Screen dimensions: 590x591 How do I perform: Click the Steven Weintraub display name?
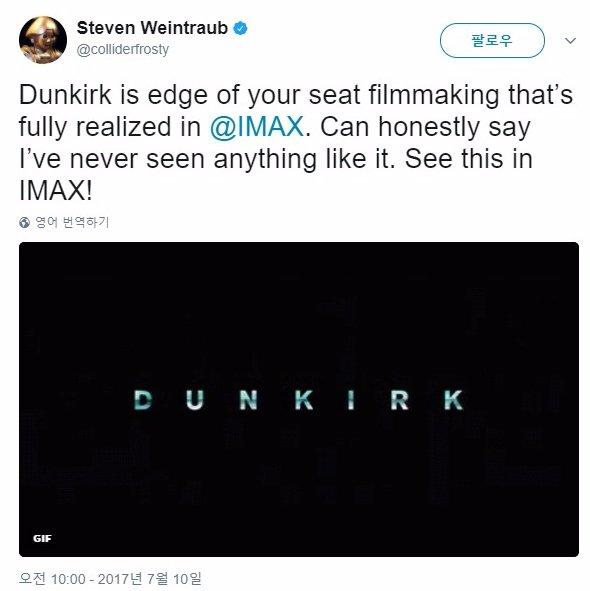coord(152,28)
